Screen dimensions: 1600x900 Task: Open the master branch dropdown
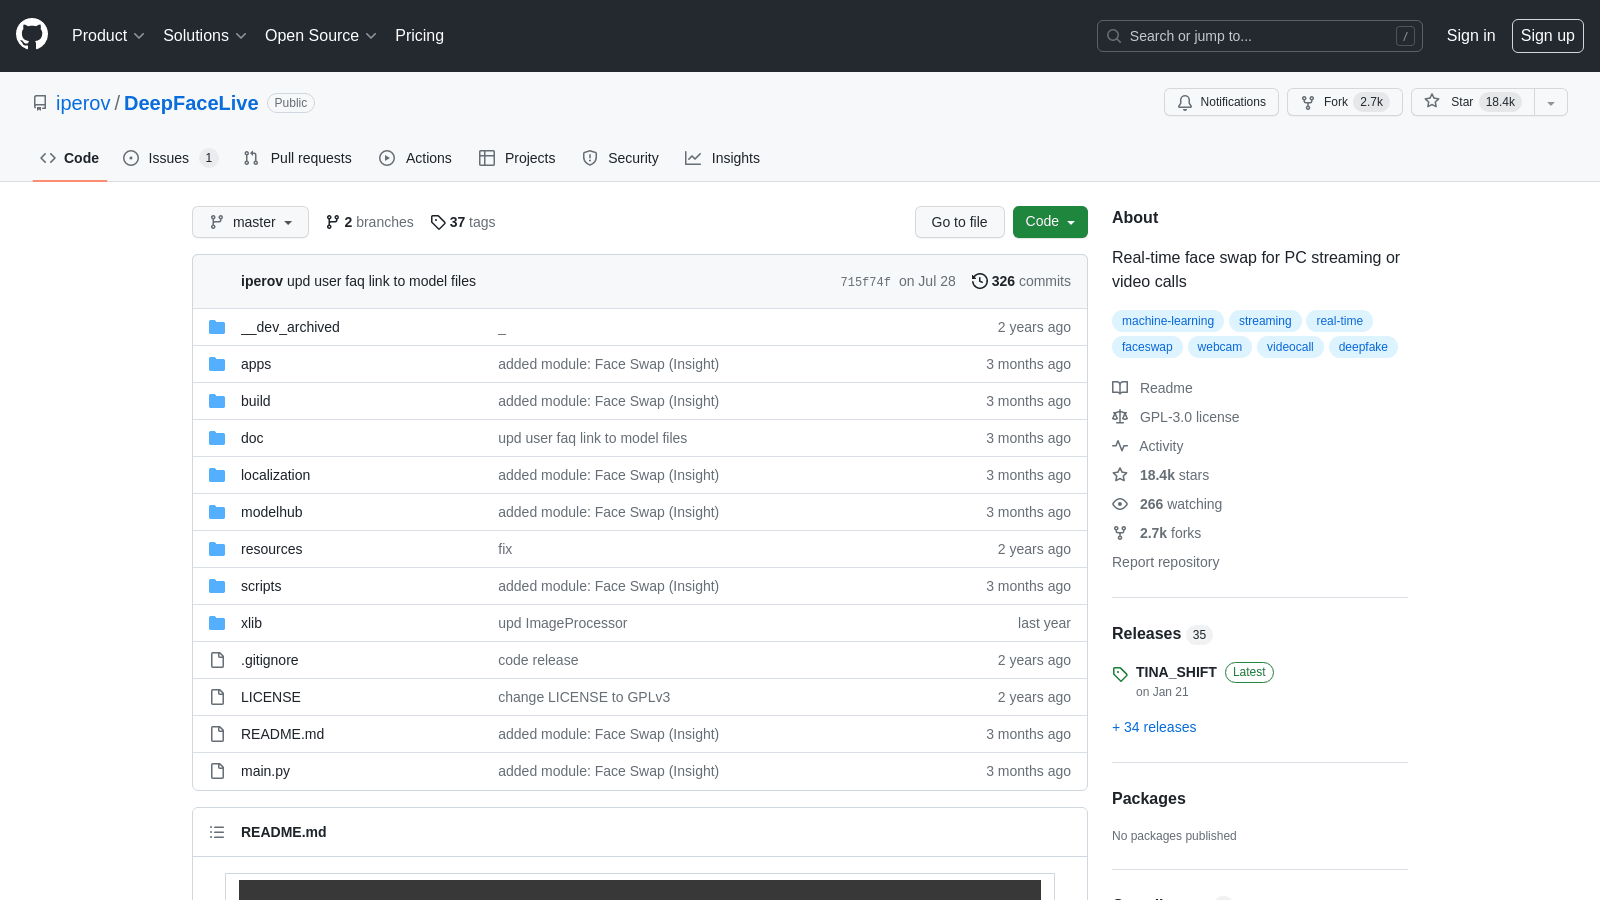[250, 222]
